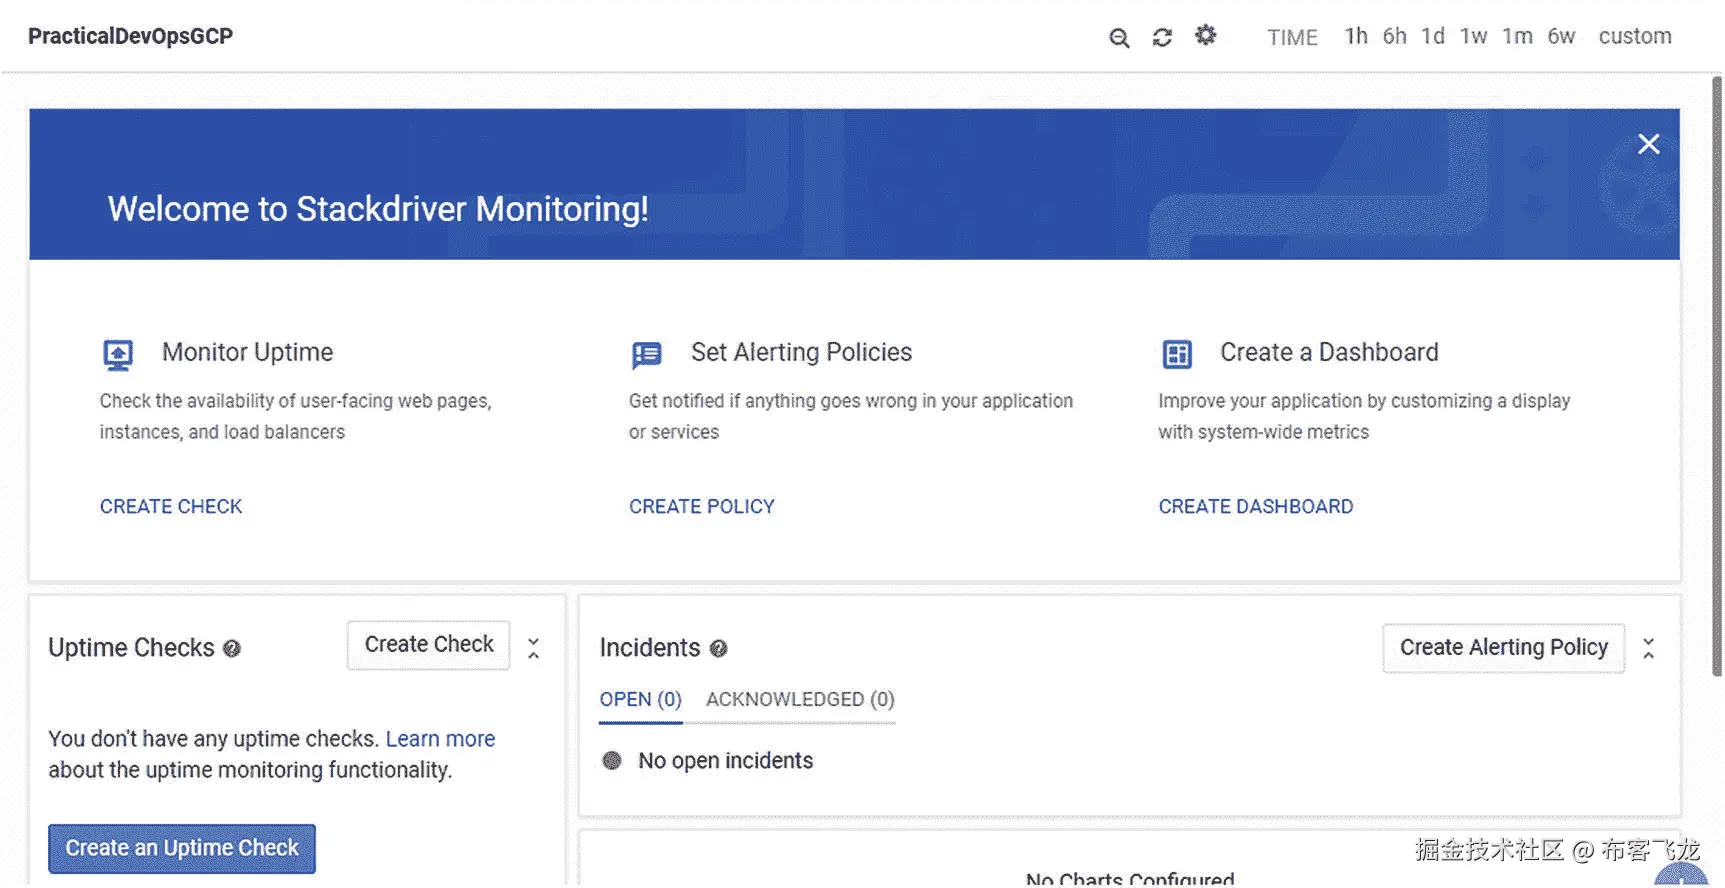Select the 1h time range
The height and width of the screenshot is (888, 1725).
(1356, 36)
